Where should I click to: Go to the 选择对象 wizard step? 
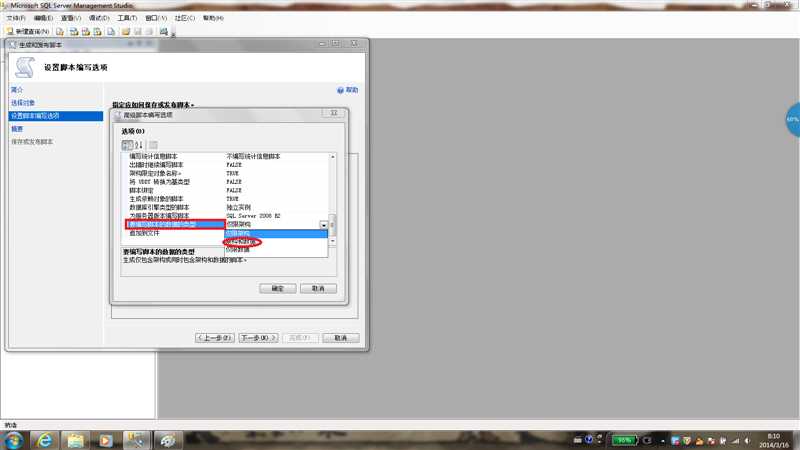tap(23, 103)
